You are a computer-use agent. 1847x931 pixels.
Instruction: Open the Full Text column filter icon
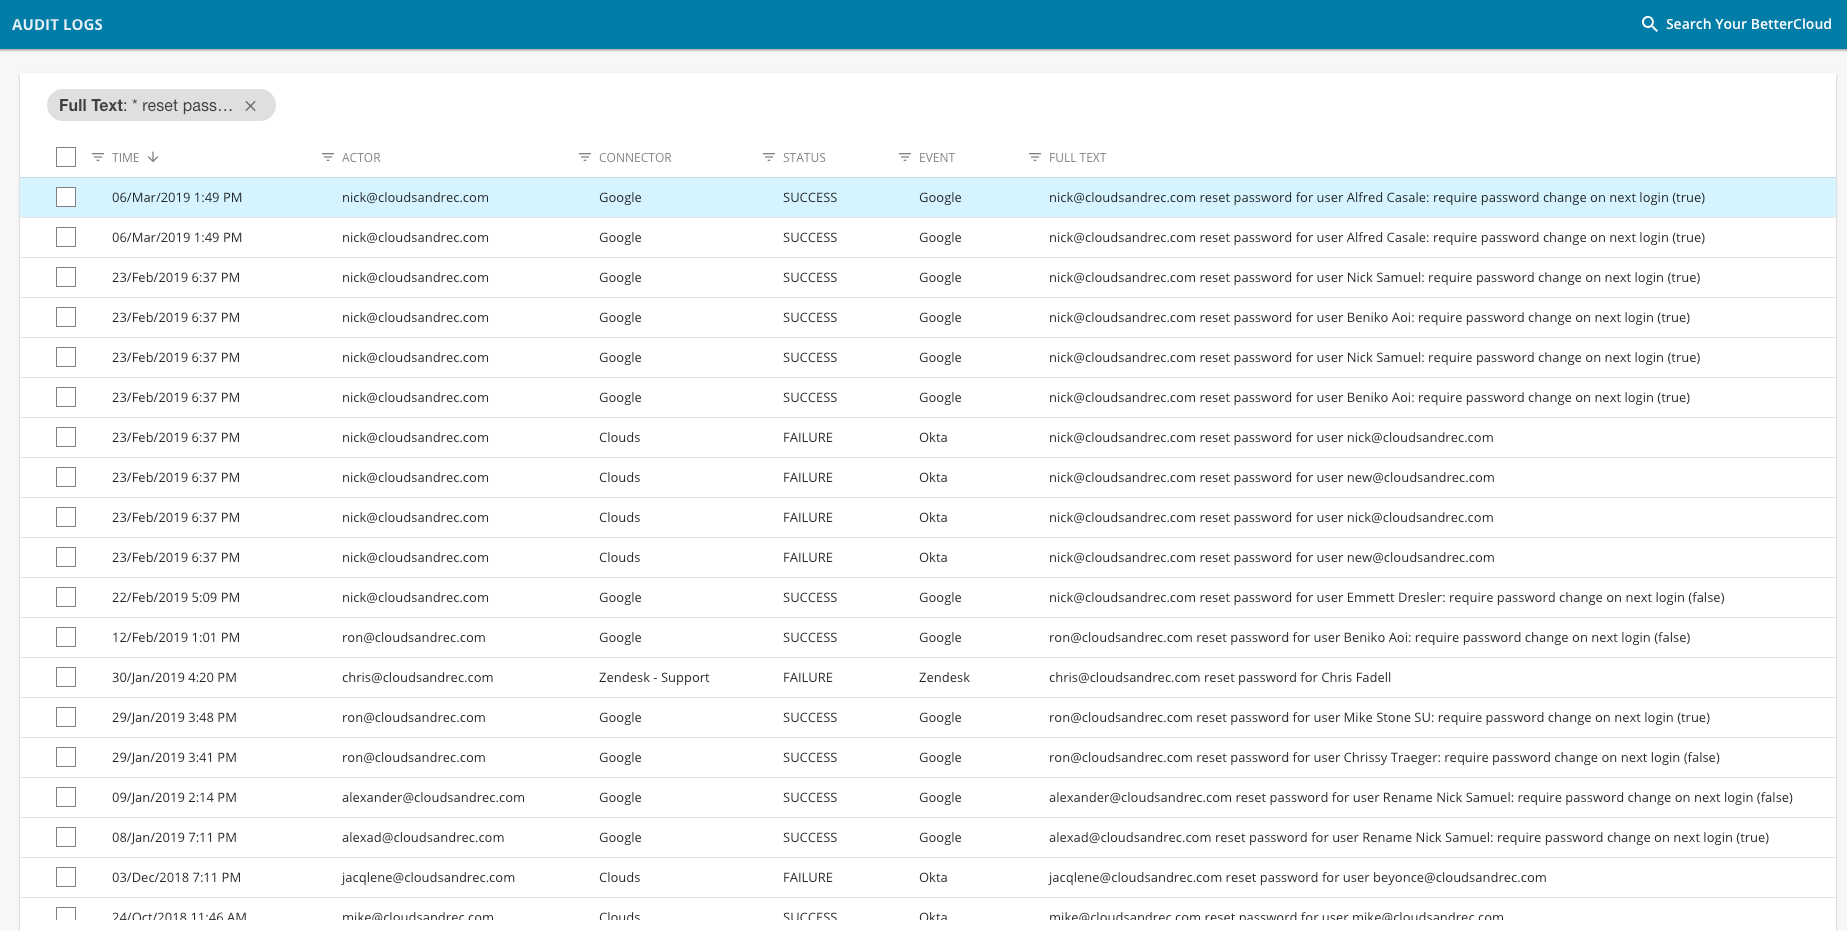[x=1035, y=157]
